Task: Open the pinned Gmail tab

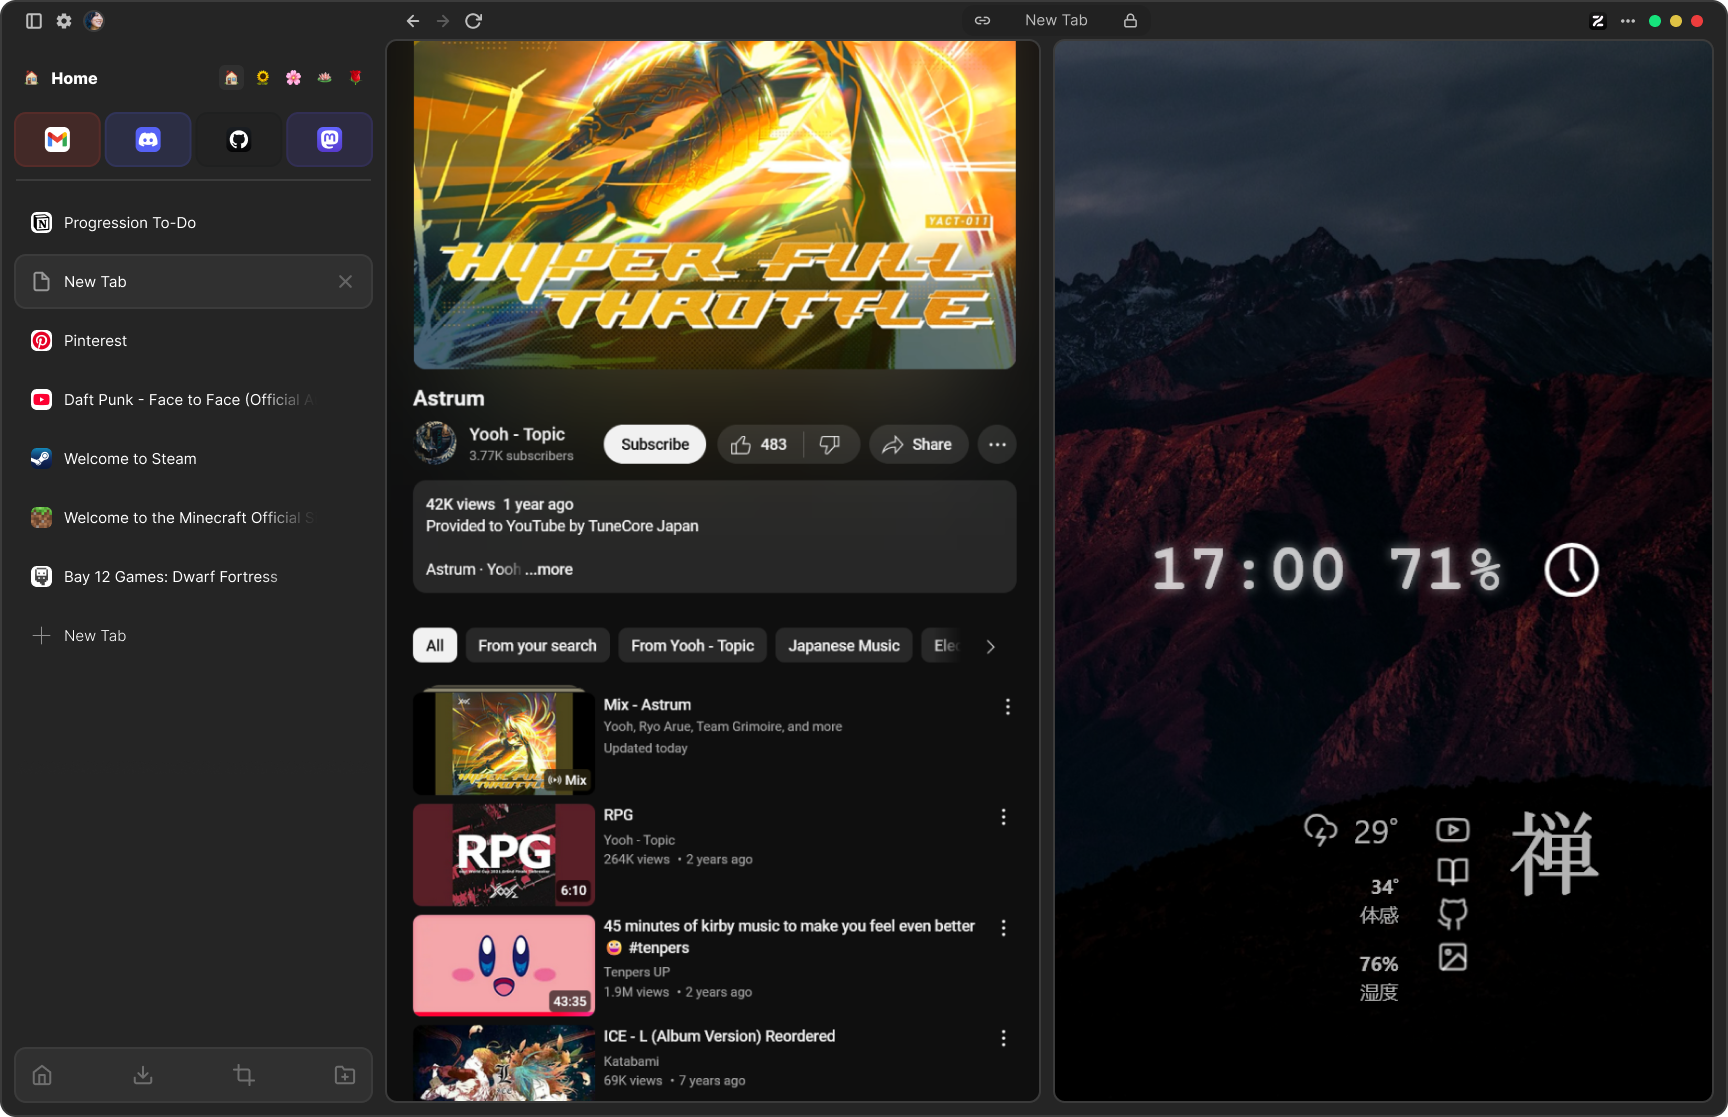Action: tap(57, 140)
